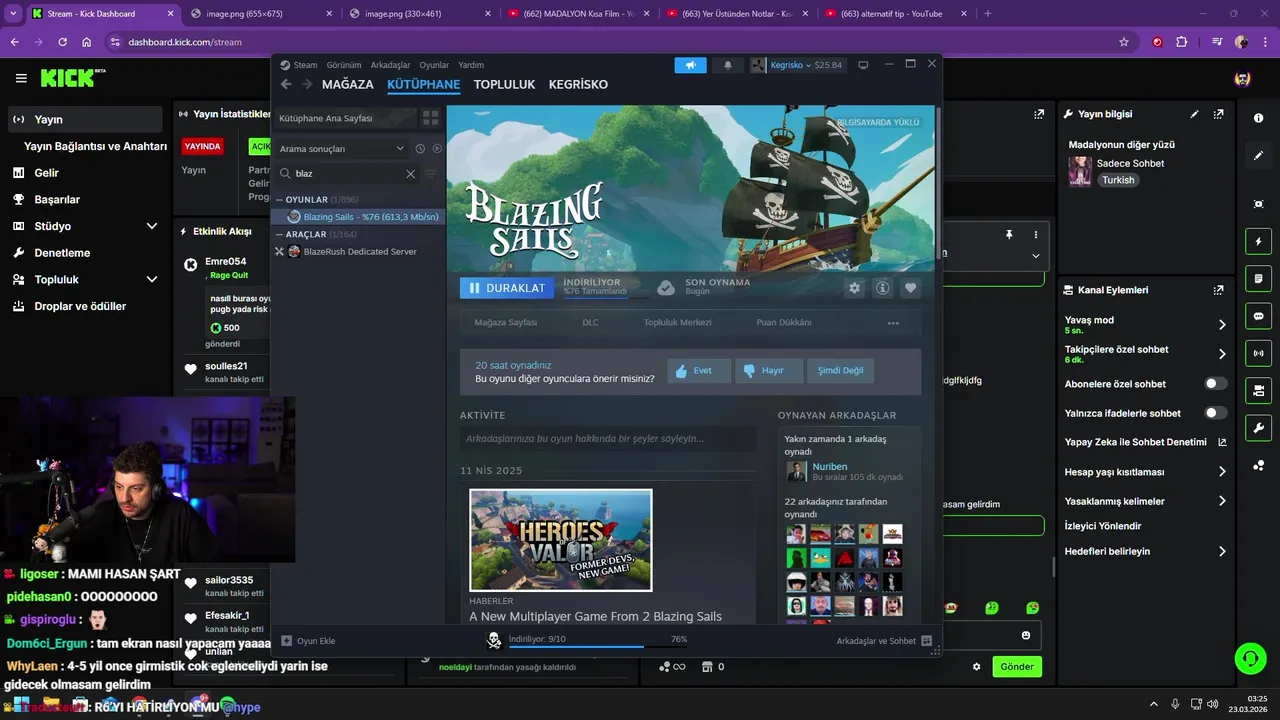The height and width of the screenshot is (720, 1280).
Task: Click the Kick logo
Action: 73,78
